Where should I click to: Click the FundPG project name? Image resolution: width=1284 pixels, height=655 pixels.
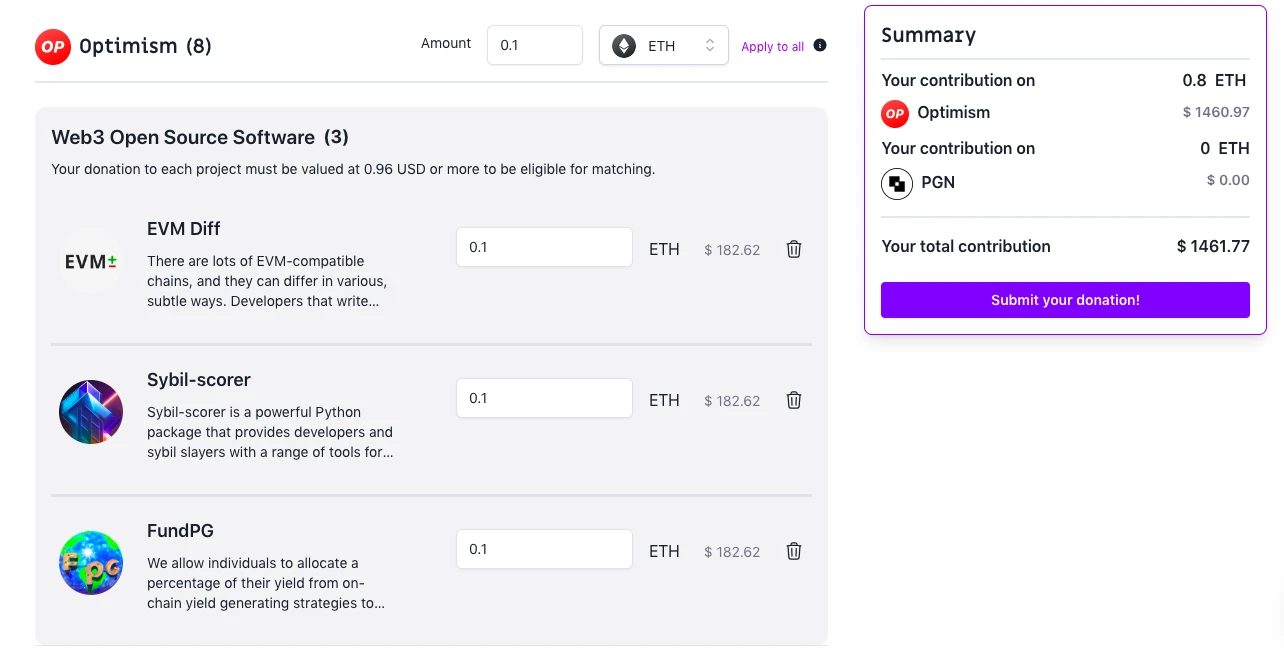pos(180,531)
